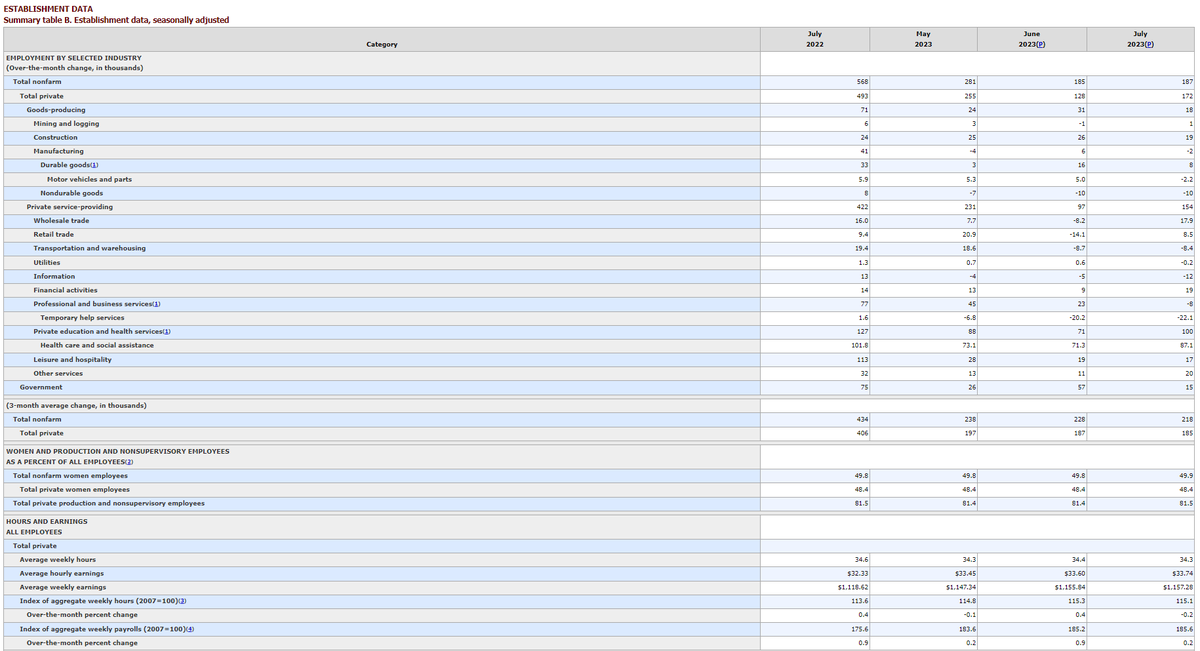Image resolution: width=1200 pixels, height=651 pixels.
Task: Click the 231 Private service-providing May 2023 value
Action: [x=970, y=207]
